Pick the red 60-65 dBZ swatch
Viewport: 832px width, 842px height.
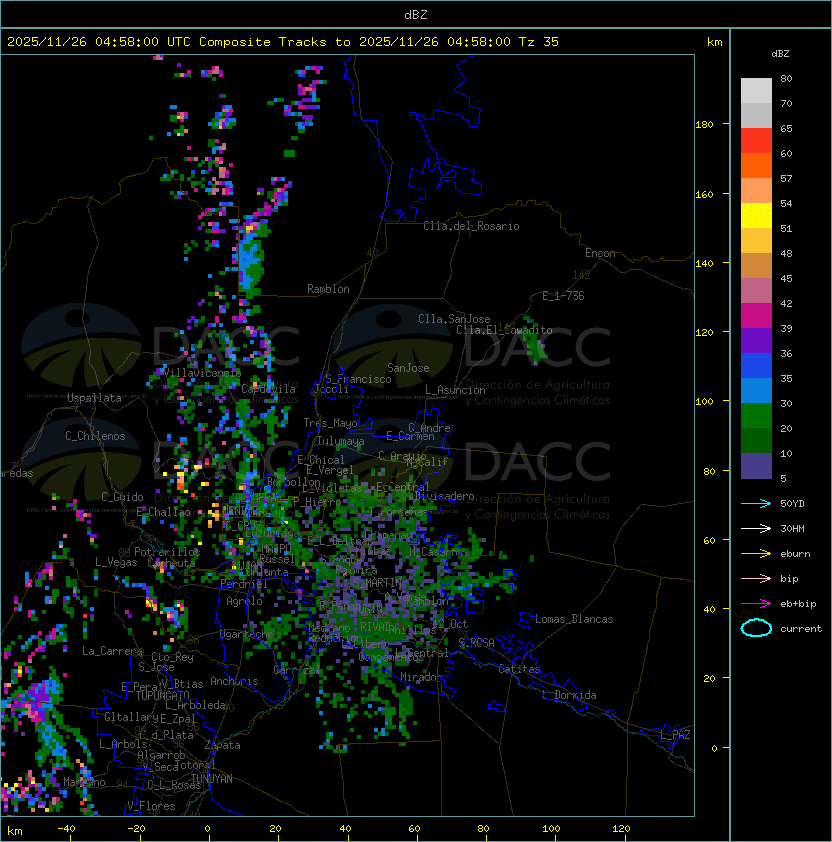756,141
